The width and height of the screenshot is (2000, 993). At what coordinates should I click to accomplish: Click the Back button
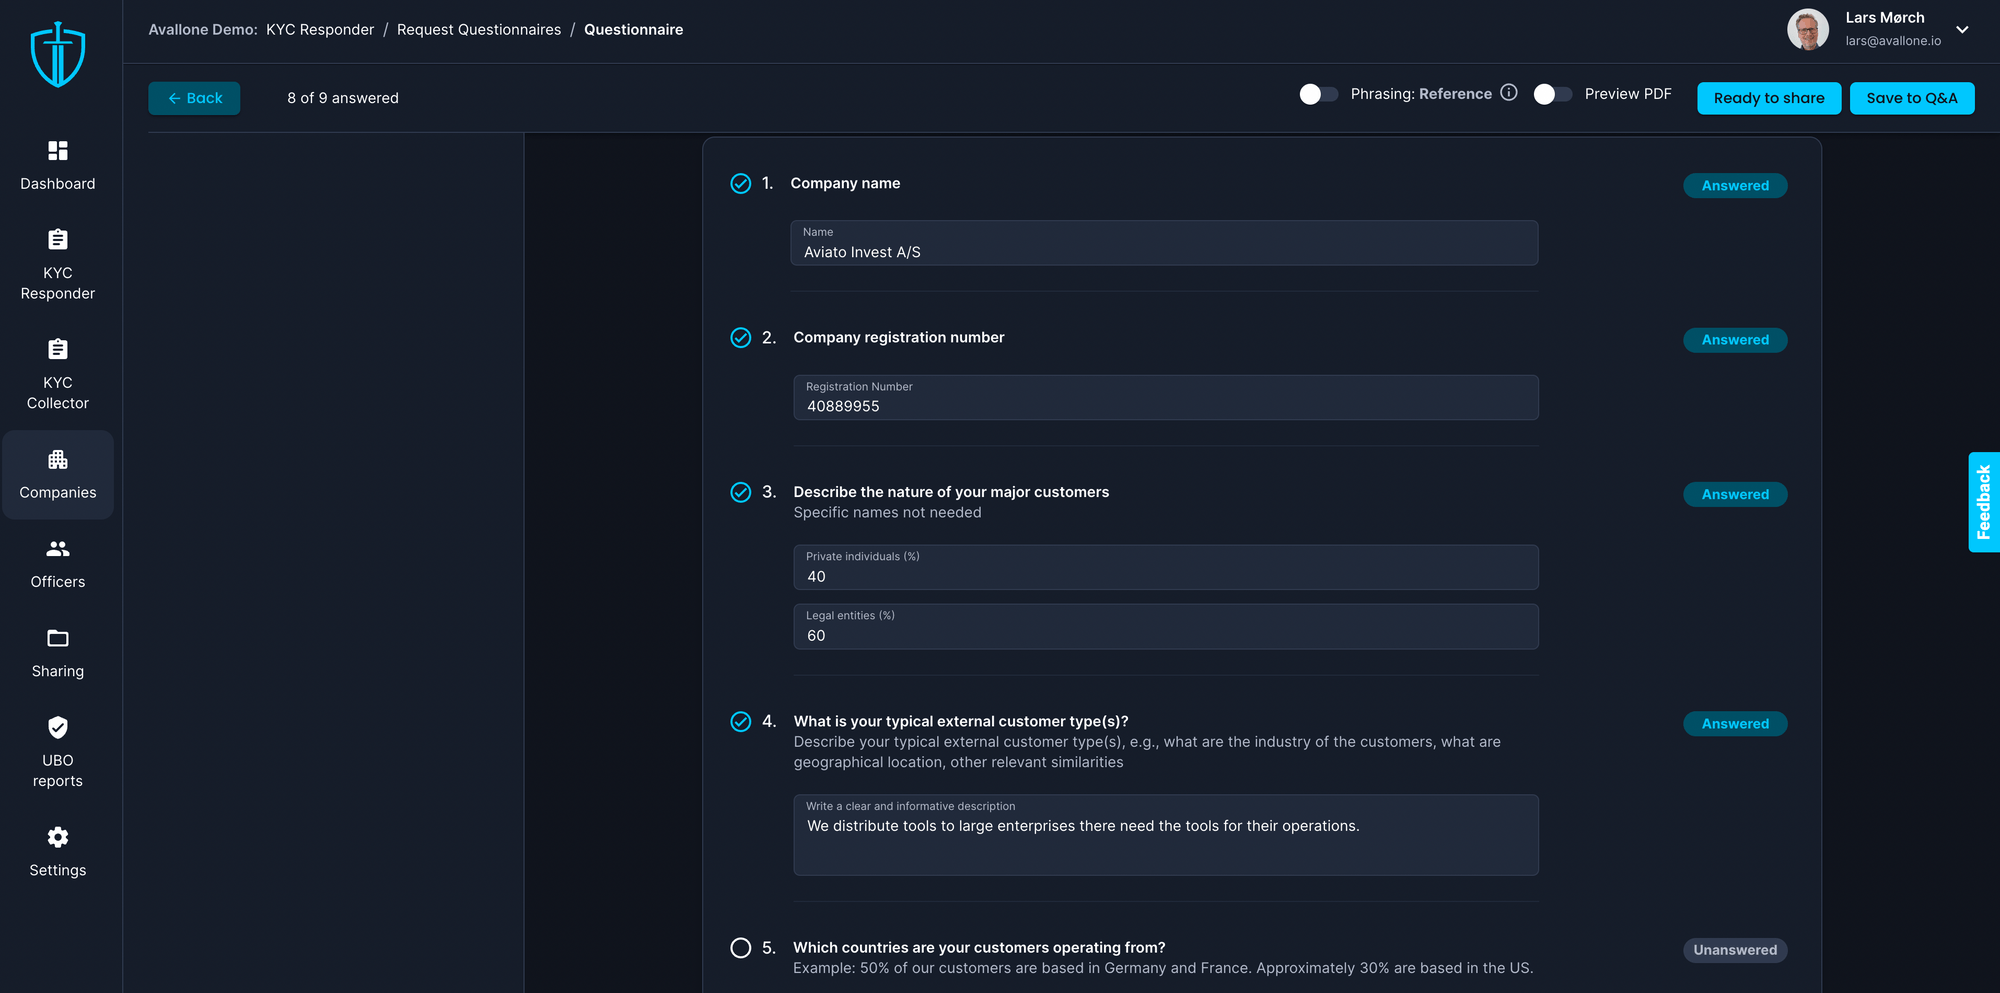coord(194,98)
